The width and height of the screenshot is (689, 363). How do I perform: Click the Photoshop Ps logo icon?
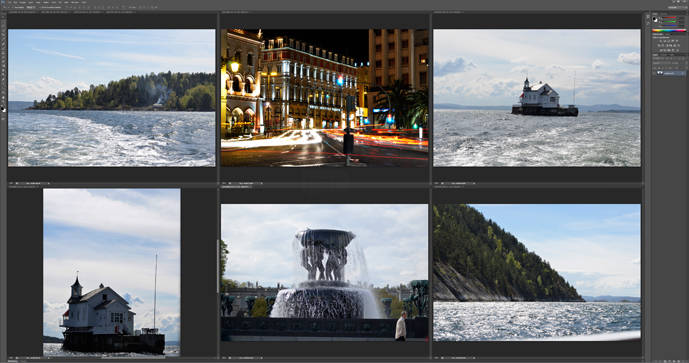pos(3,2)
